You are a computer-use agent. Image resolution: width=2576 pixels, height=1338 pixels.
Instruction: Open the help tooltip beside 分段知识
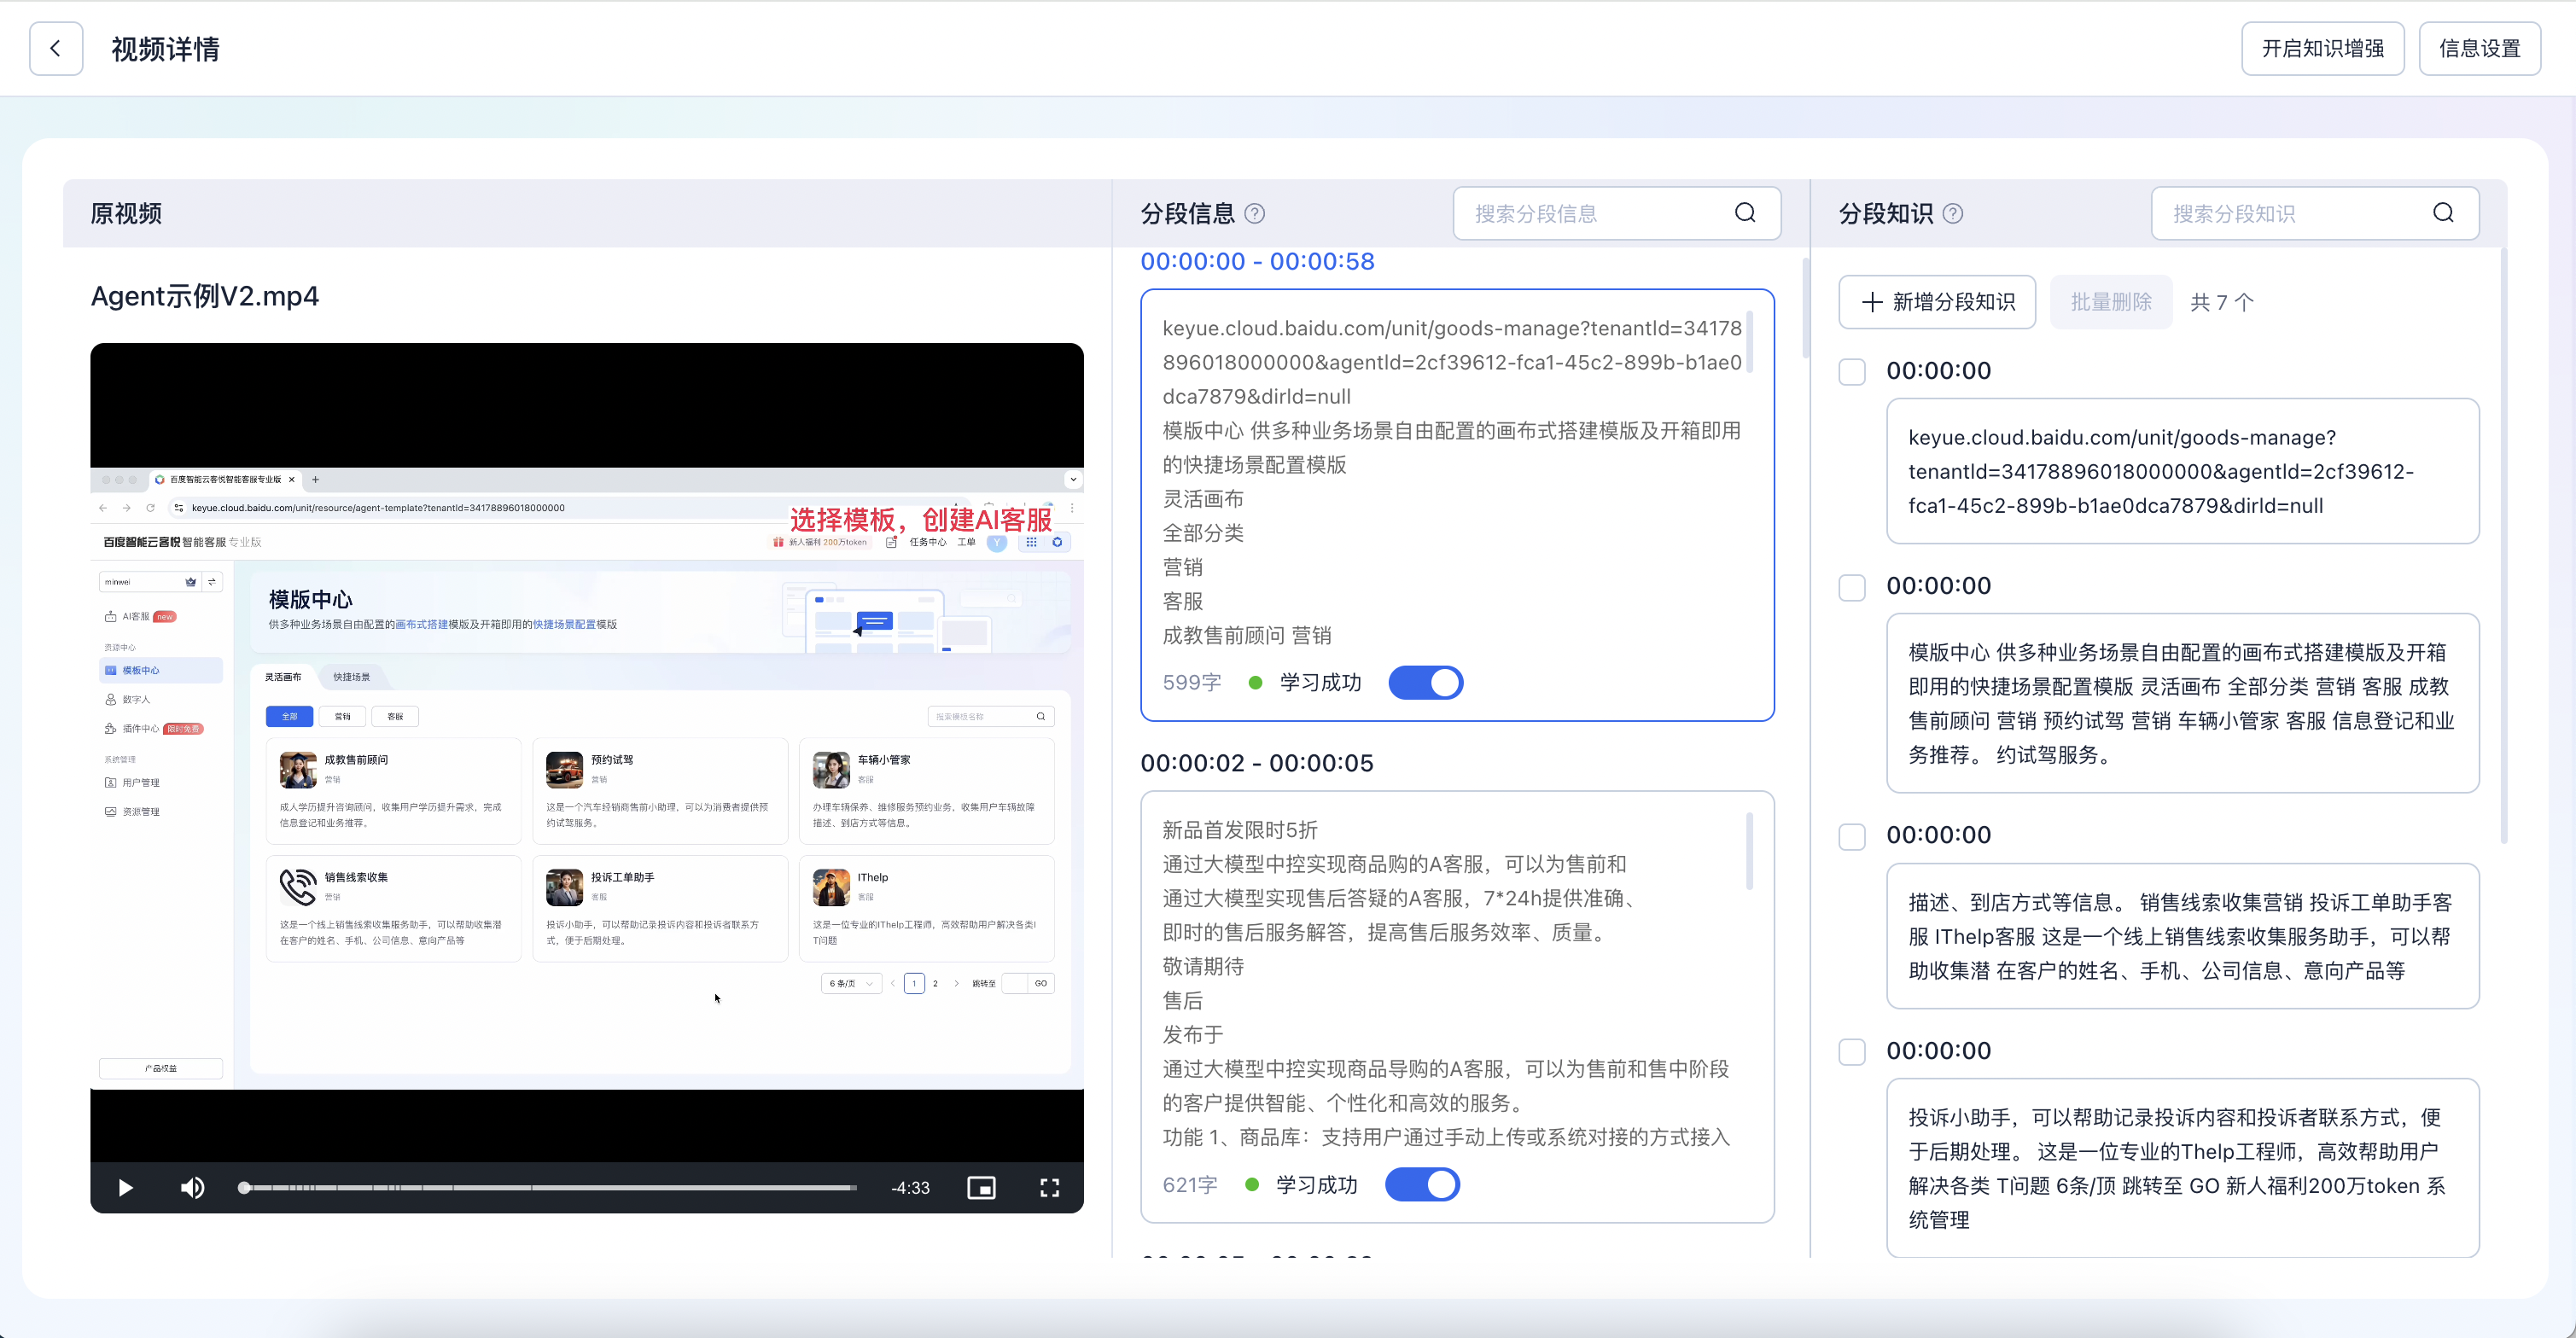click(x=1953, y=213)
